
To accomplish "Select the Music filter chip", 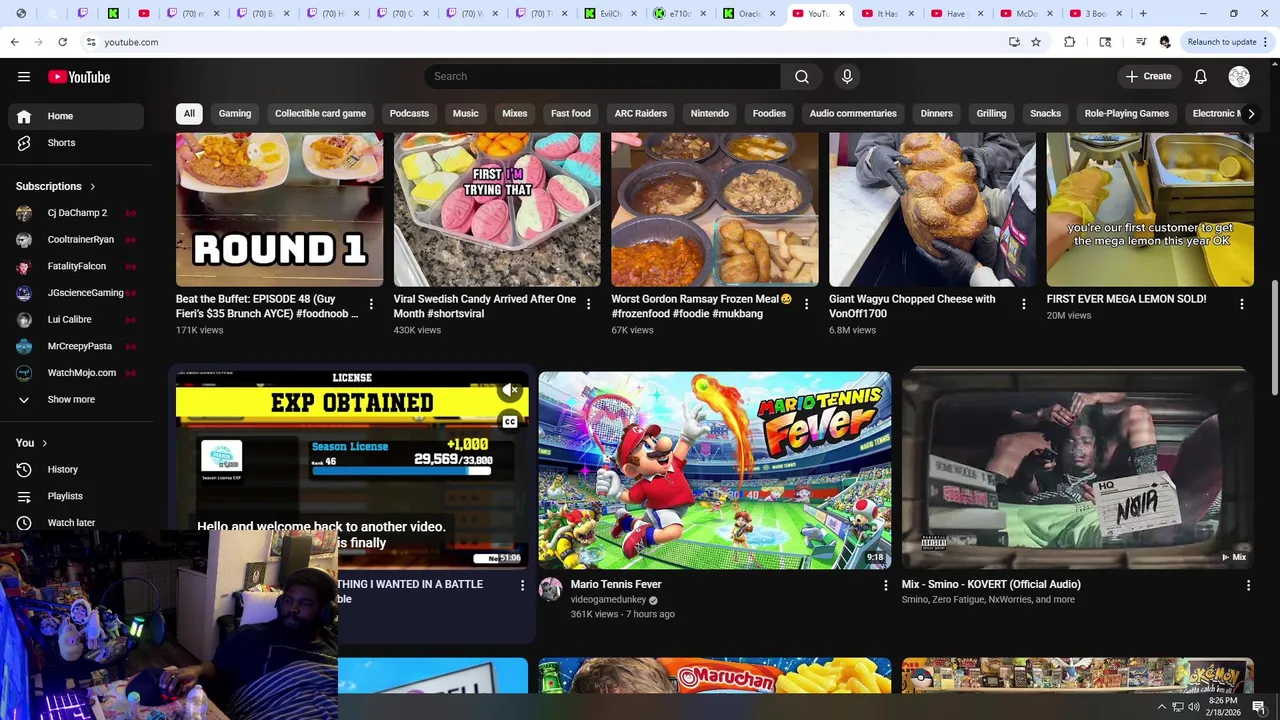I will [465, 114].
